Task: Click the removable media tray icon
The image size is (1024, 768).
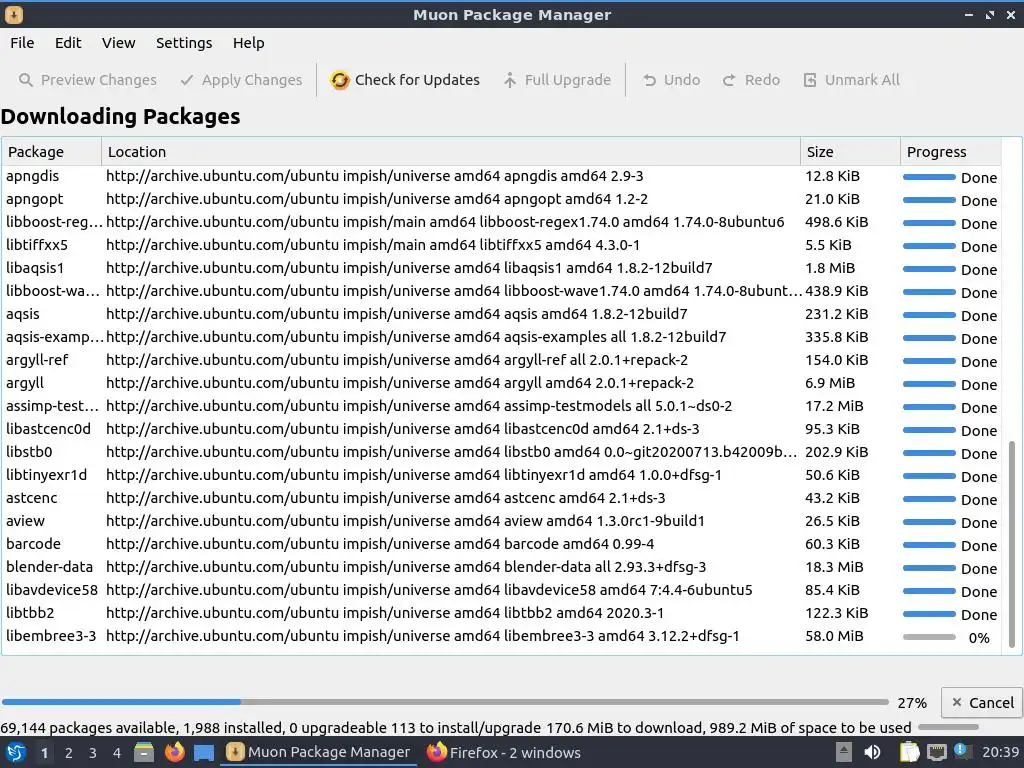Action: click(x=844, y=752)
